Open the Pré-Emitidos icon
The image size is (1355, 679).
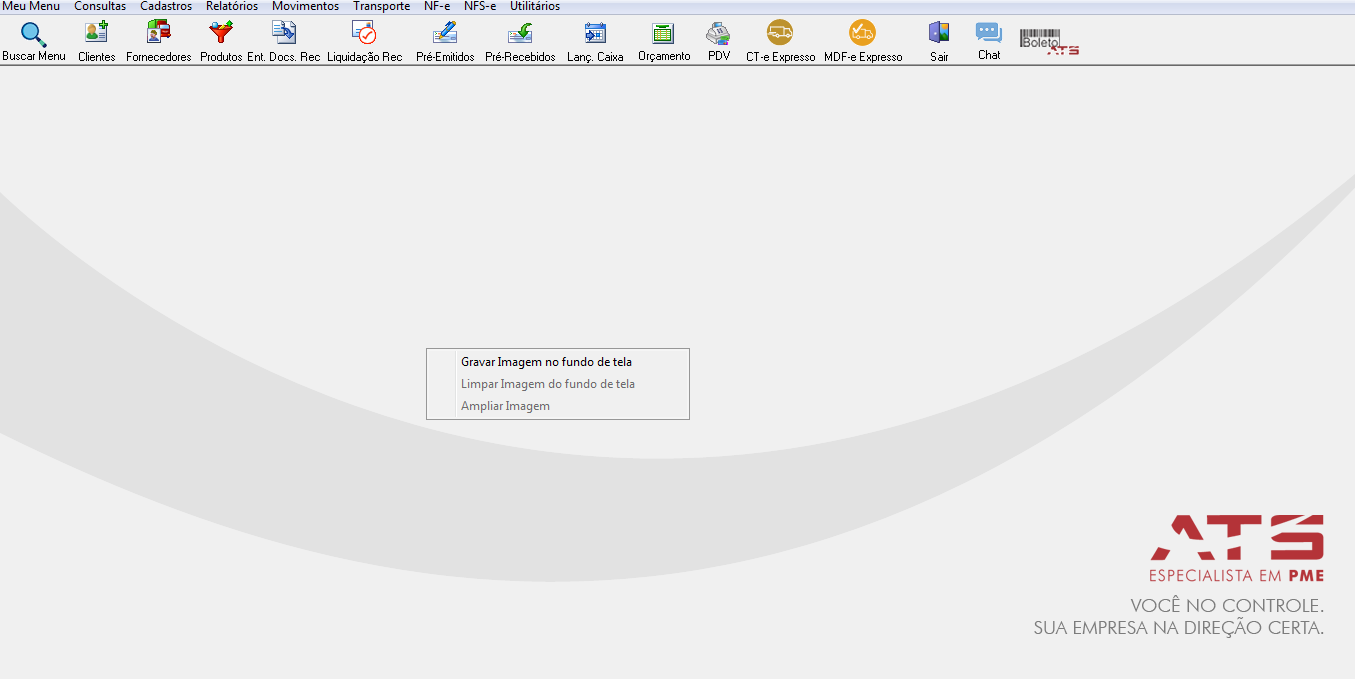445,33
